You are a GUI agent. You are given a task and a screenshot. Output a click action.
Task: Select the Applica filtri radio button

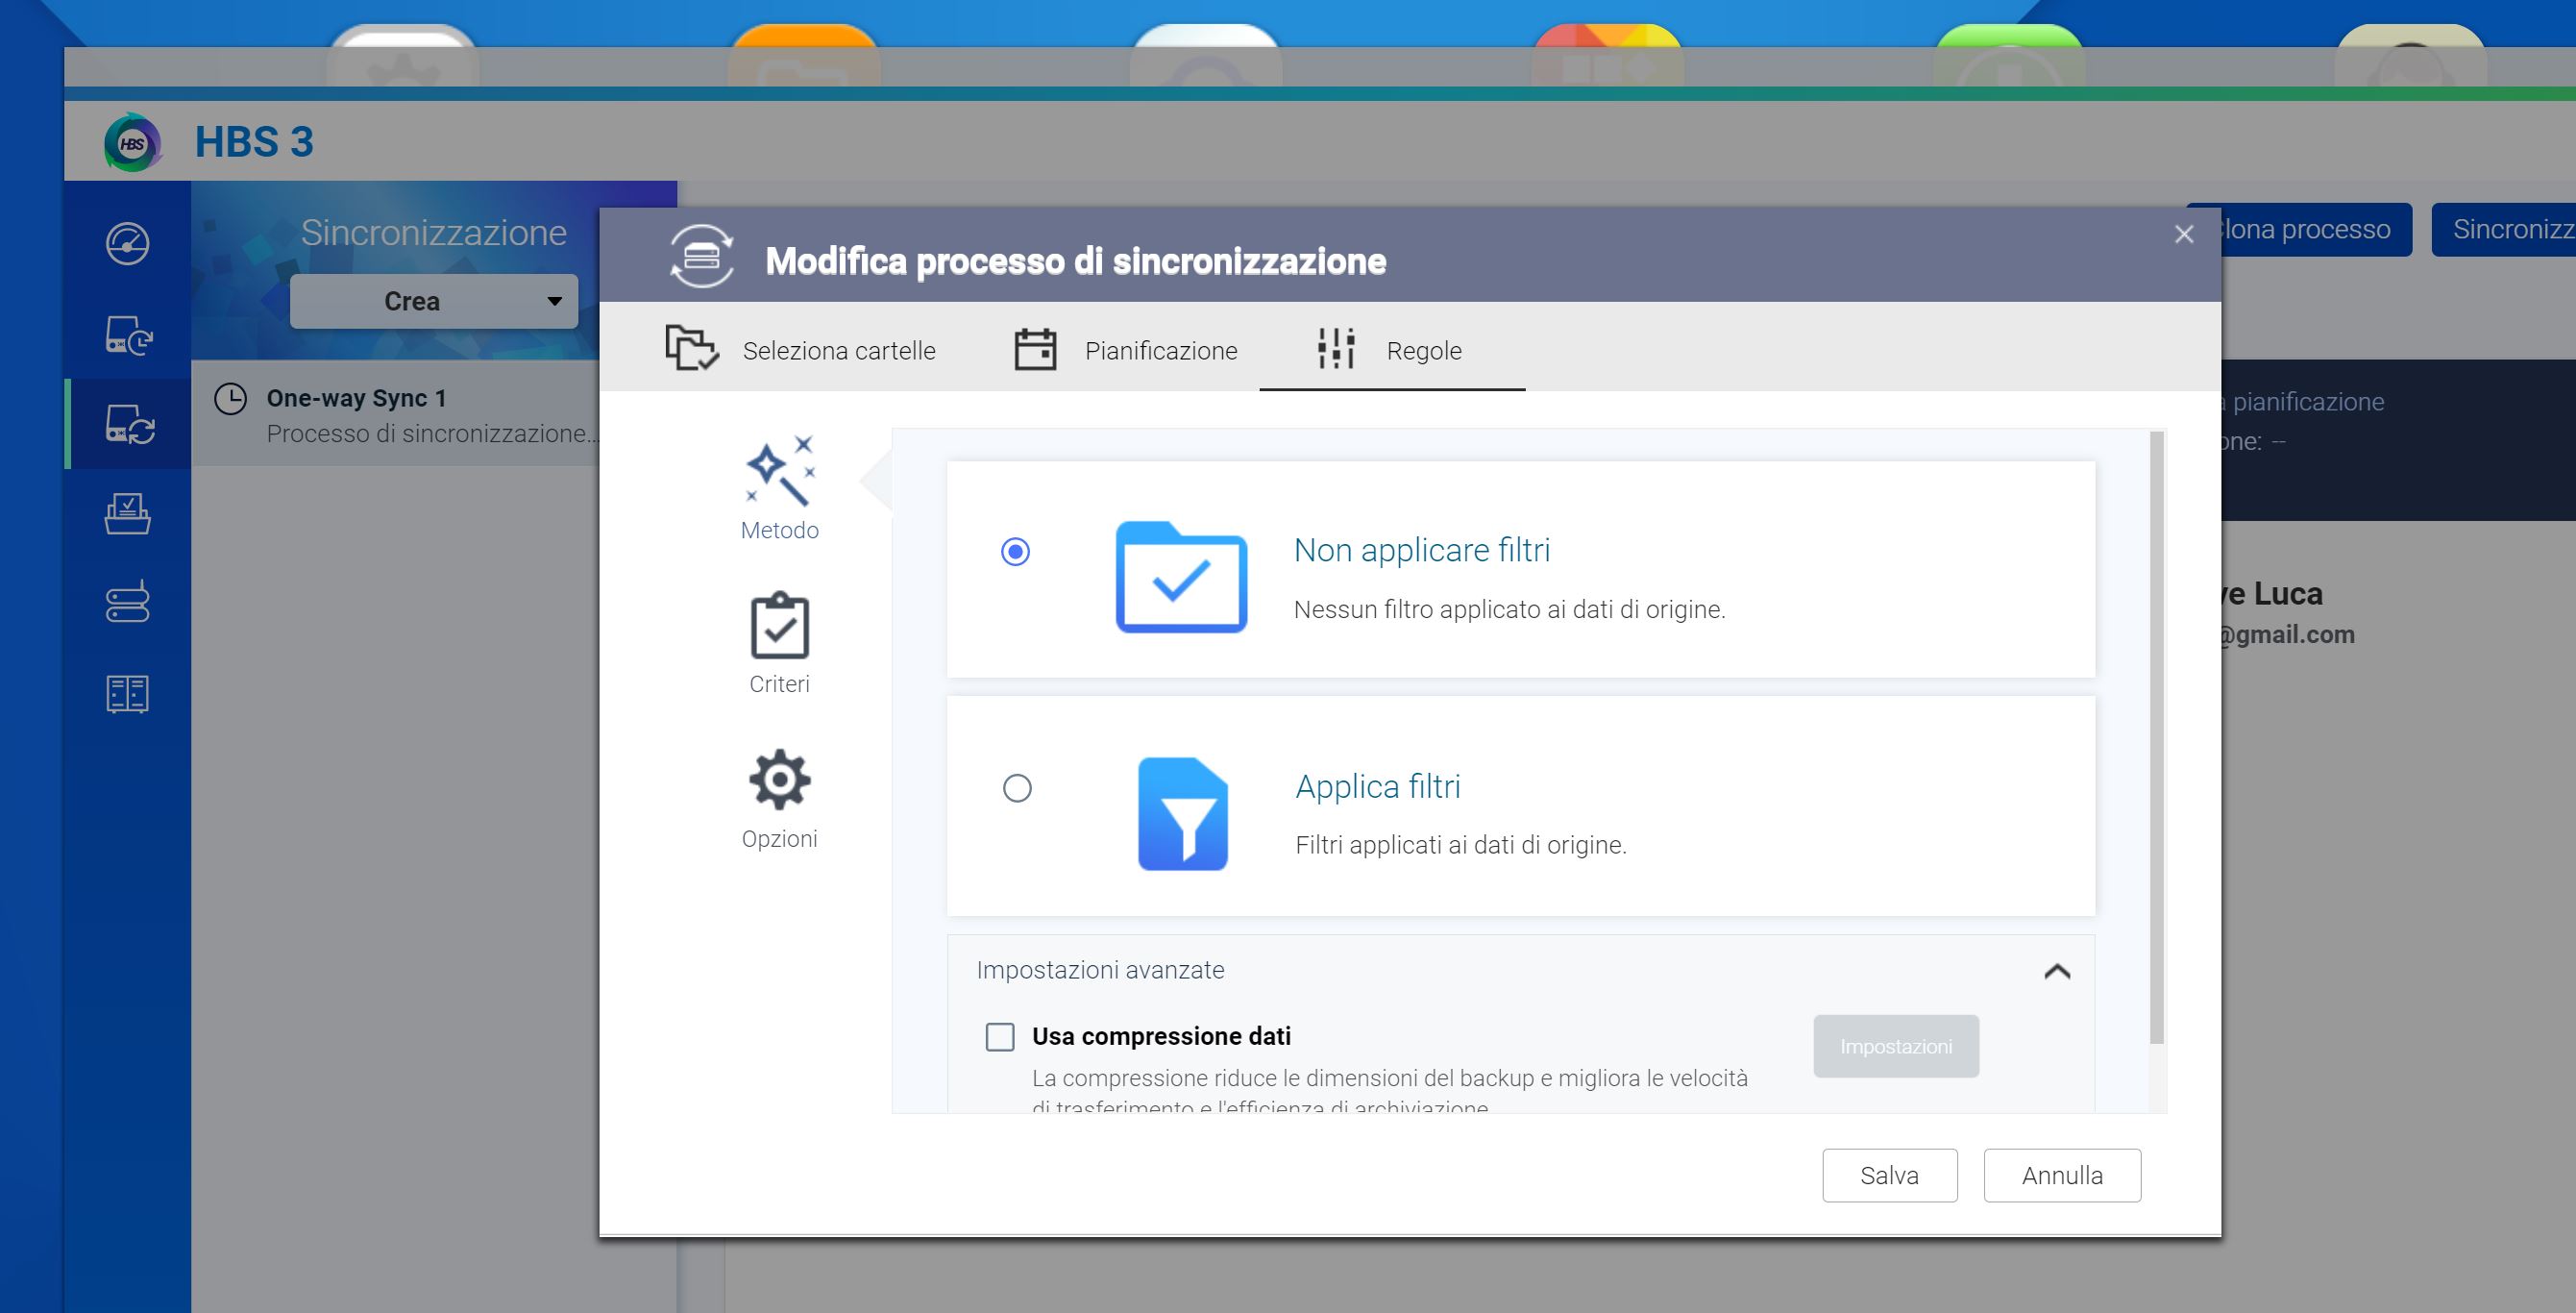1017,788
